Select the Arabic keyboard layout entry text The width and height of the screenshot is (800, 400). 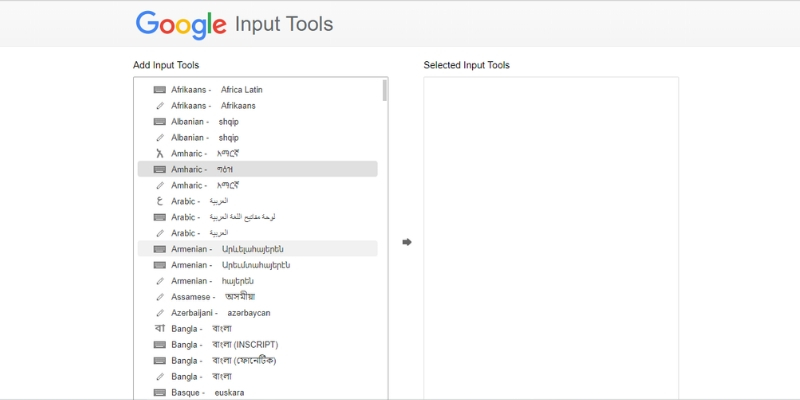click(x=223, y=217)
